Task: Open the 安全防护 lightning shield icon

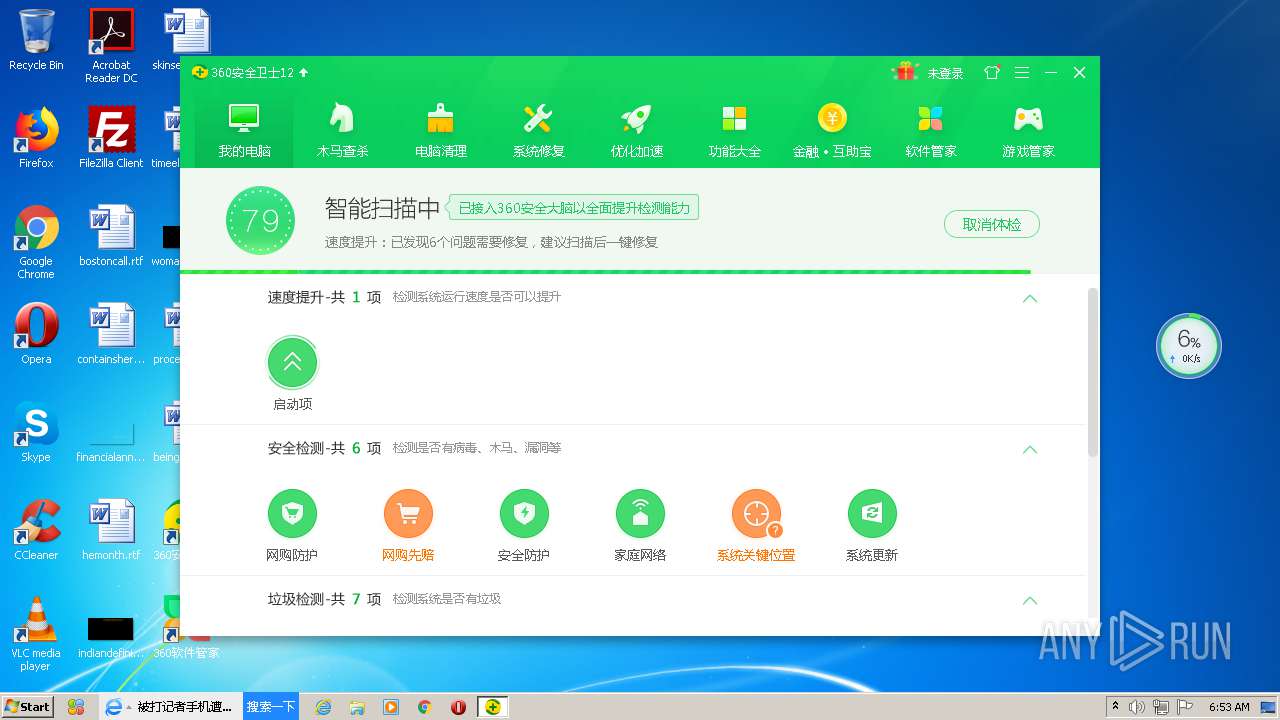Action: (x=524, y=514)
